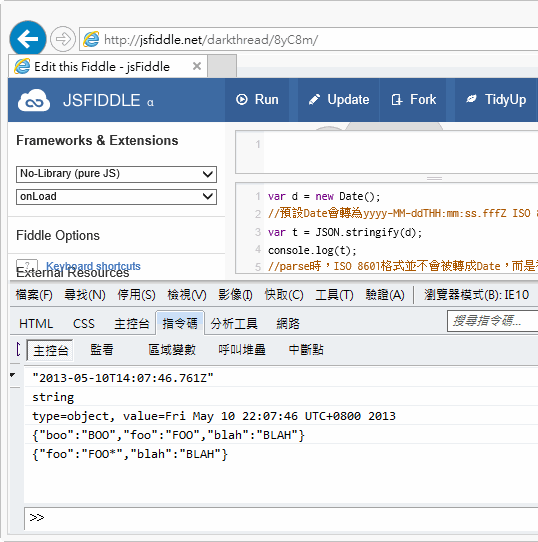
Task: Expand the Fiddle Options section
Action: [58, 235]
